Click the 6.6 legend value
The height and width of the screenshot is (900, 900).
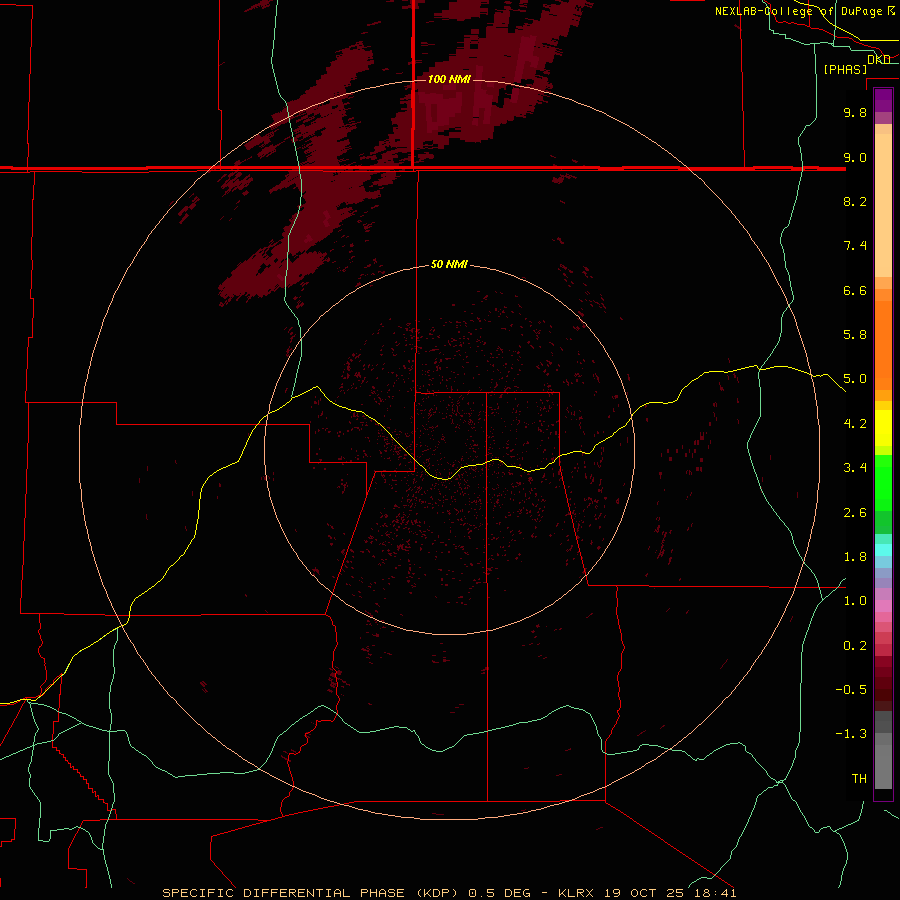coord(855,290)
